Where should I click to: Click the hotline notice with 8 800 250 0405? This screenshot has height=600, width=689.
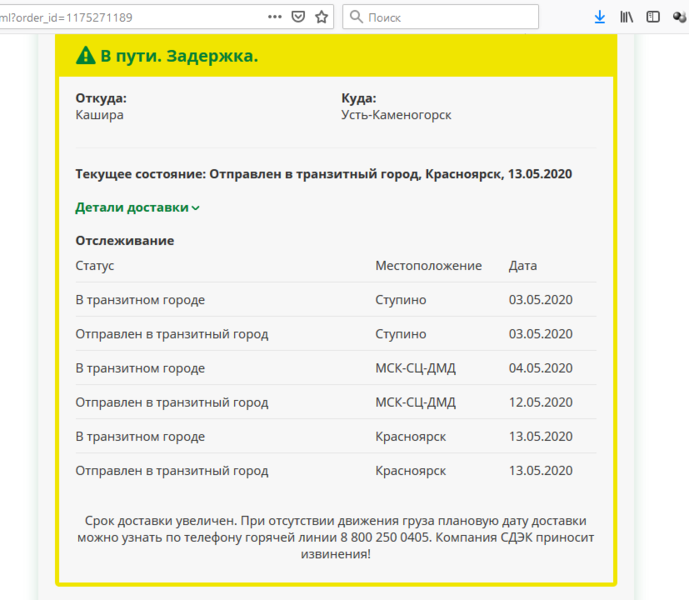coord(336,537)
